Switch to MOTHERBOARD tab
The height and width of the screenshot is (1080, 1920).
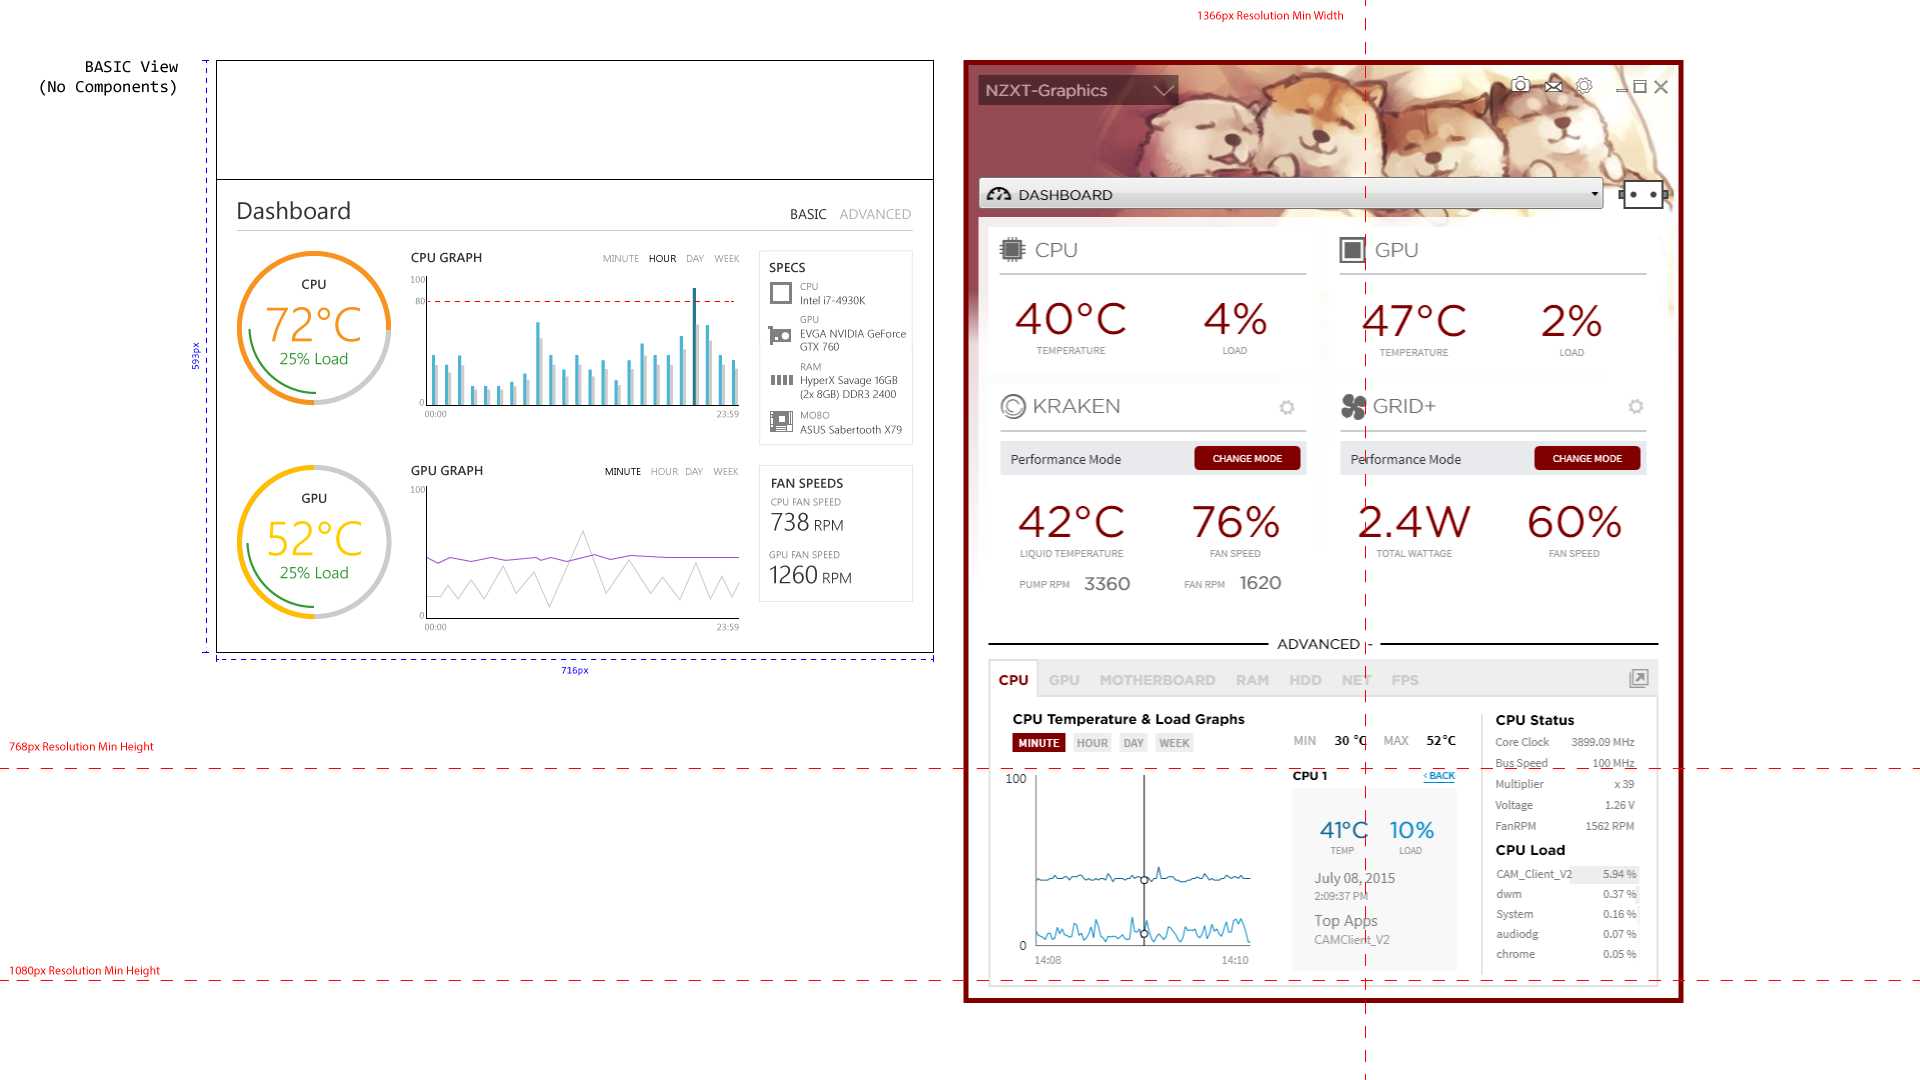point(1157,680)
